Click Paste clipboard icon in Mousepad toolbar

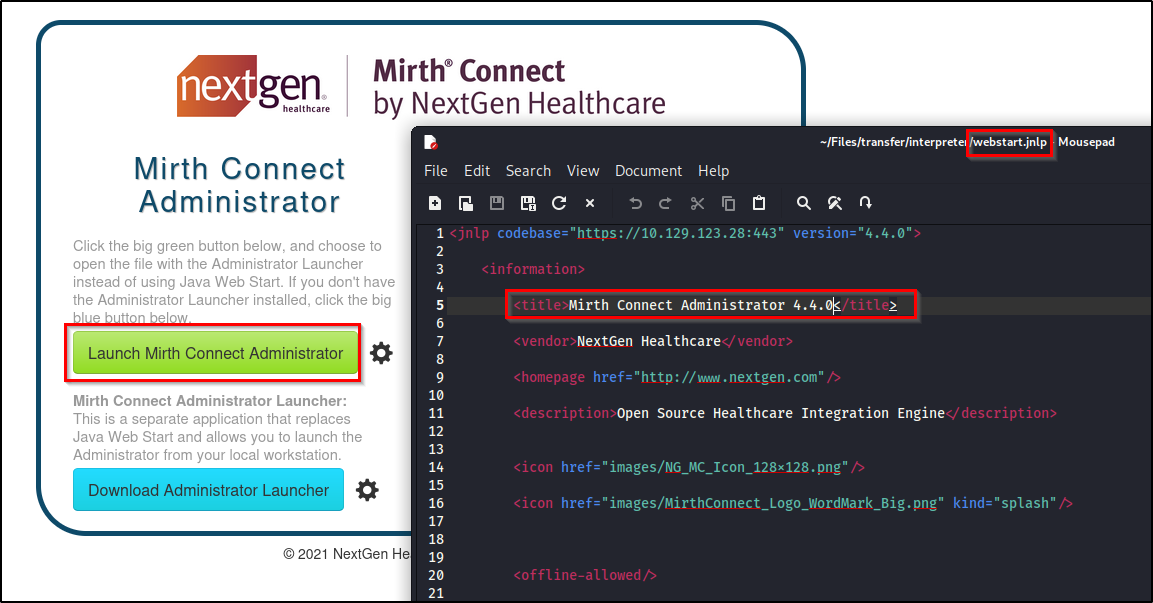click(x=759, y=203)
